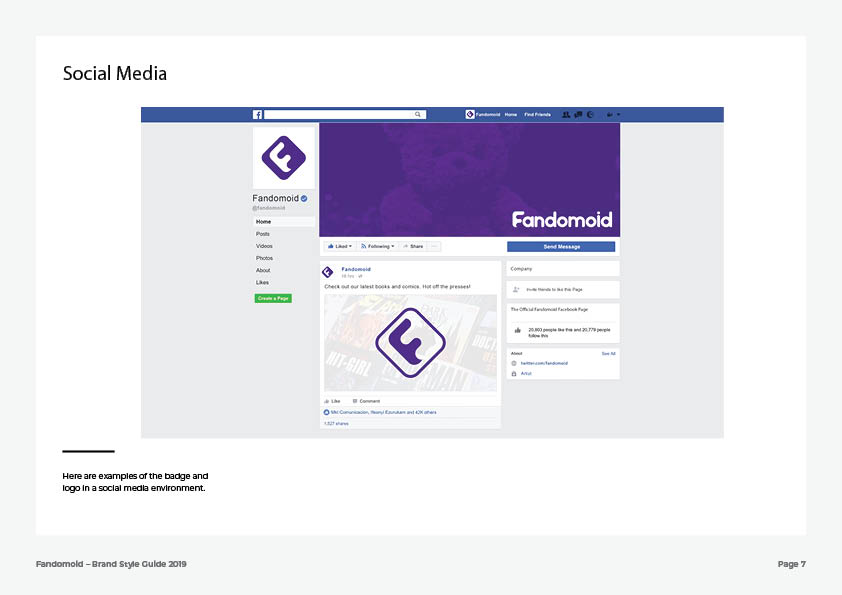
Task: Select Posts in the page sidebar
Action: click(263, 234)
